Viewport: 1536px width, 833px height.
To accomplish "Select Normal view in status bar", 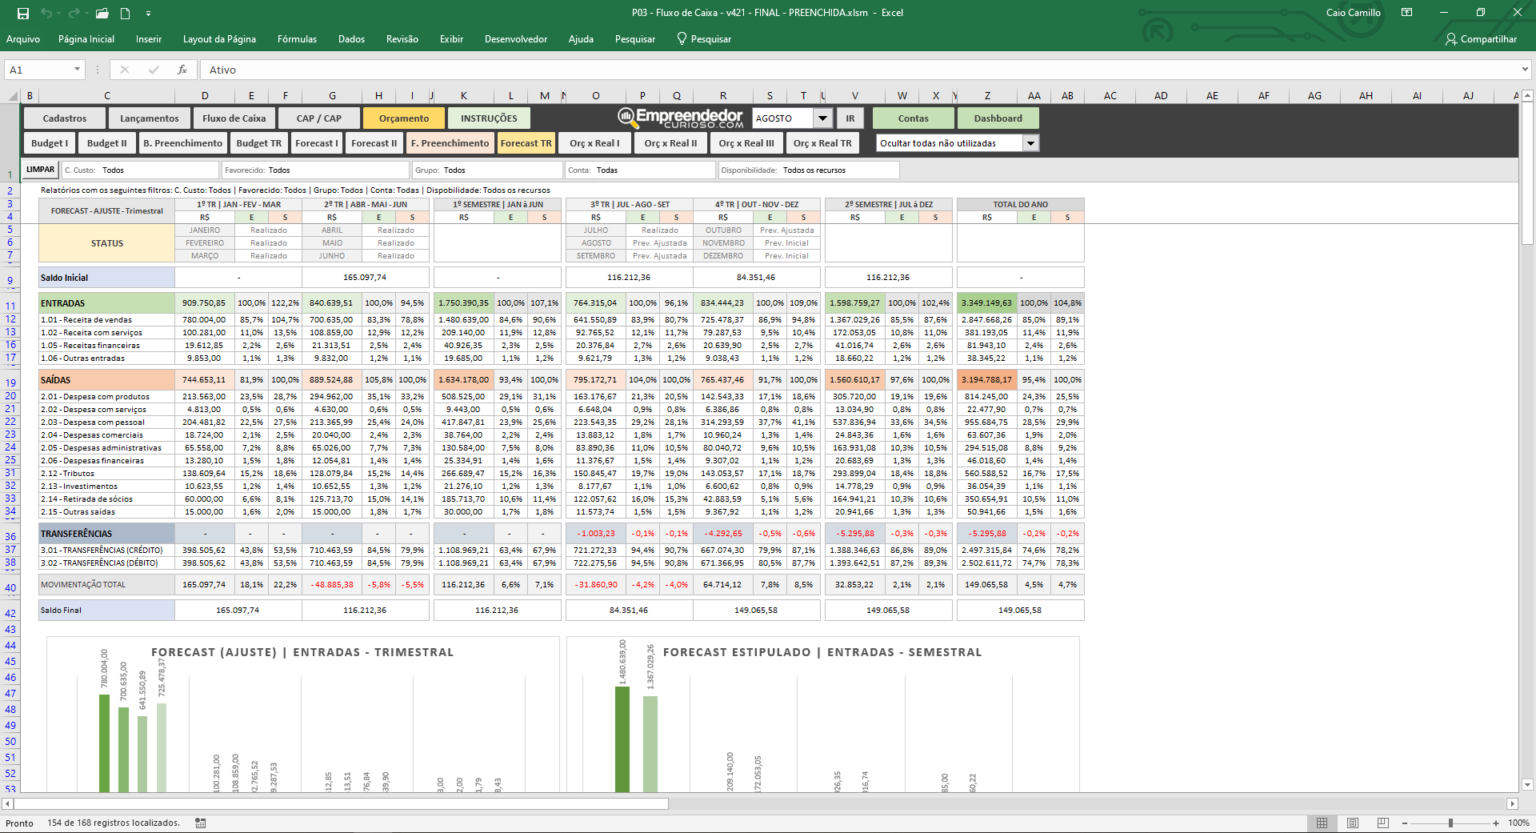I will pos(1322,823).
